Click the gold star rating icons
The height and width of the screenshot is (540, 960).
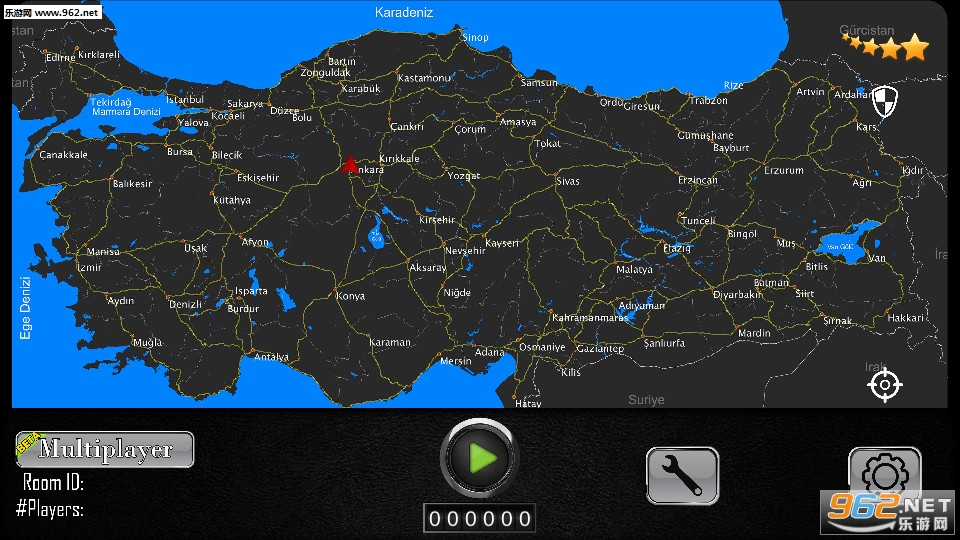886,46
